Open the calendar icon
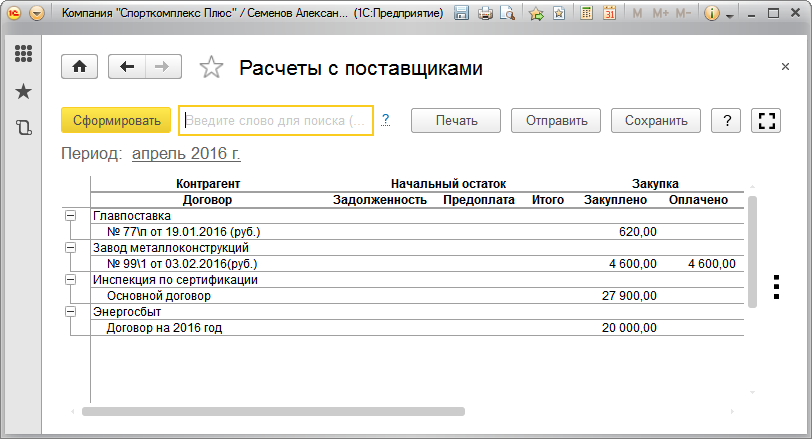812x439 pixels. (609, 13)
